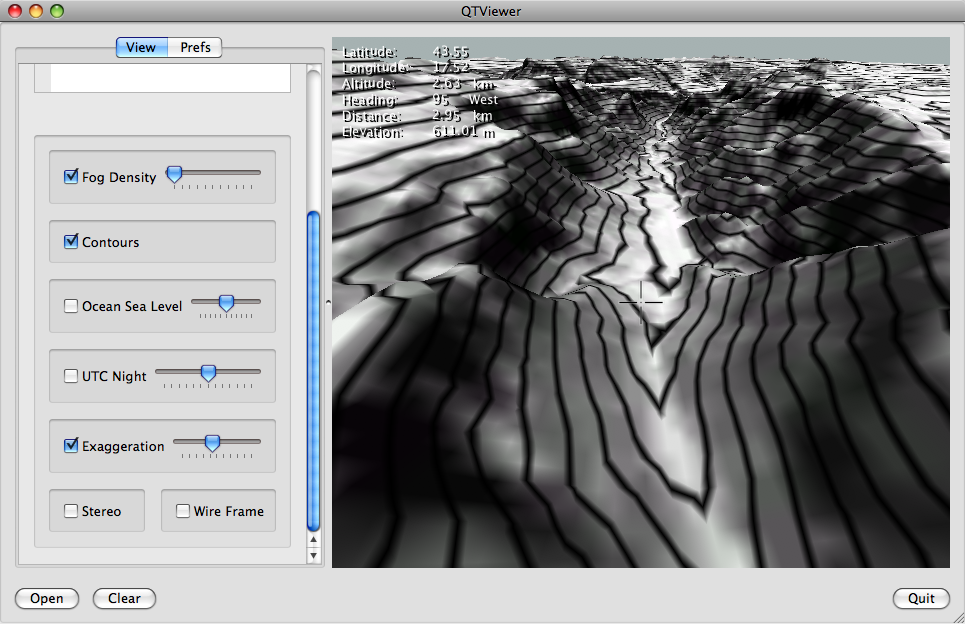
Task: Disable the Fog Density checkbox
Action: click(x=71, y=177)
